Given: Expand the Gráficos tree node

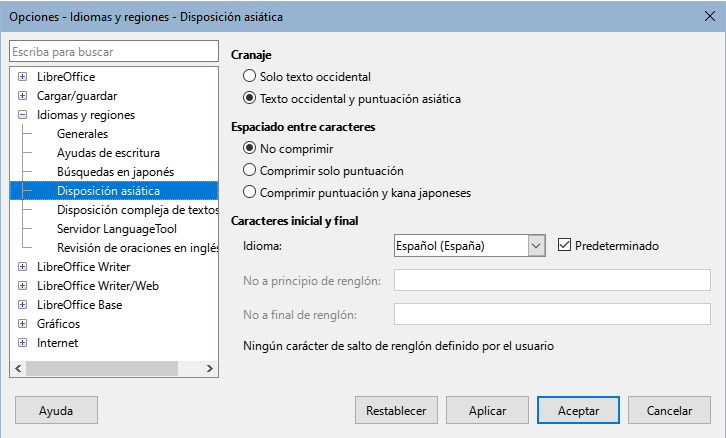Looking at the screenshot, I should coord(22,323).
